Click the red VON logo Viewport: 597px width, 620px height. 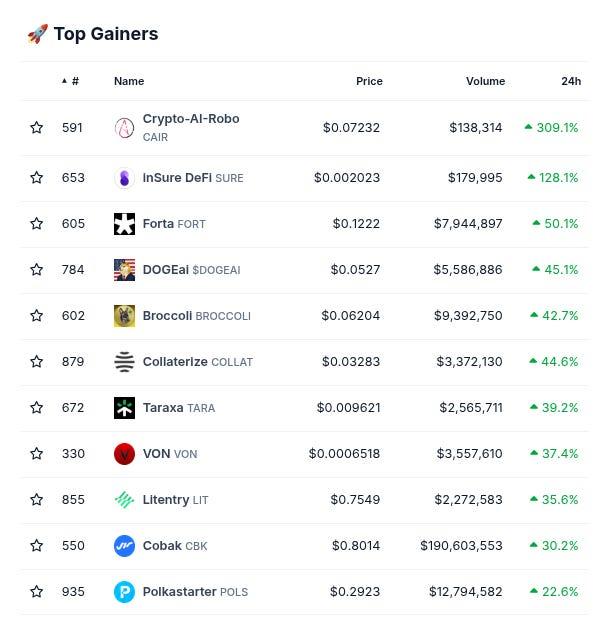[x=124, y=454]
